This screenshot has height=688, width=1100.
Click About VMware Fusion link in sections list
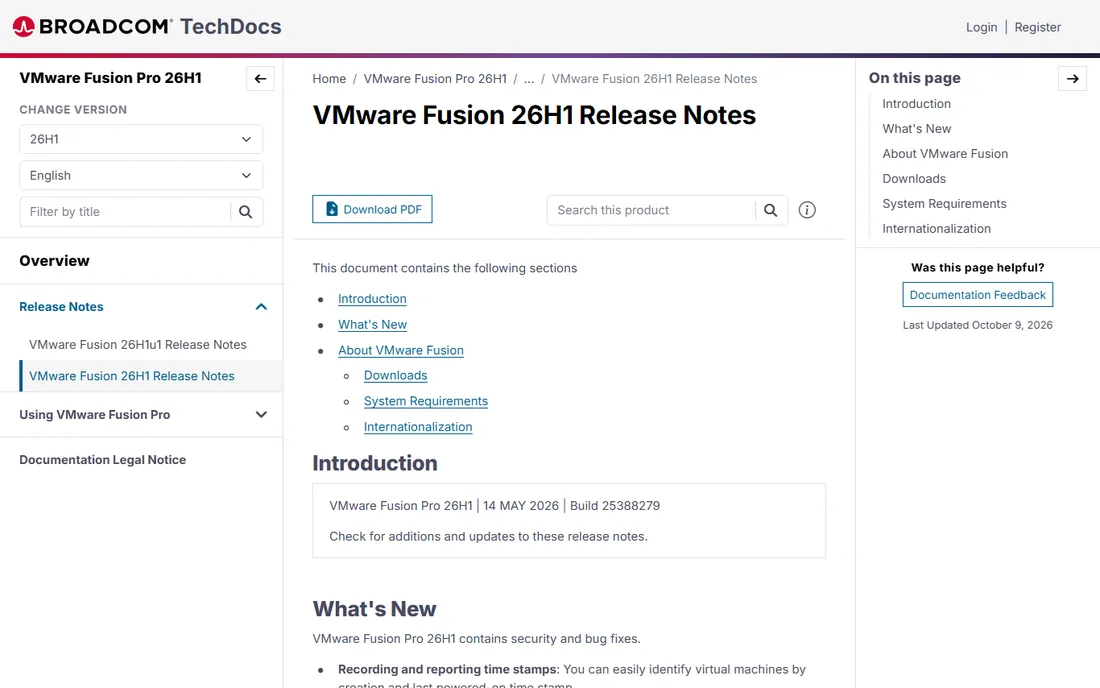(401, 350)
